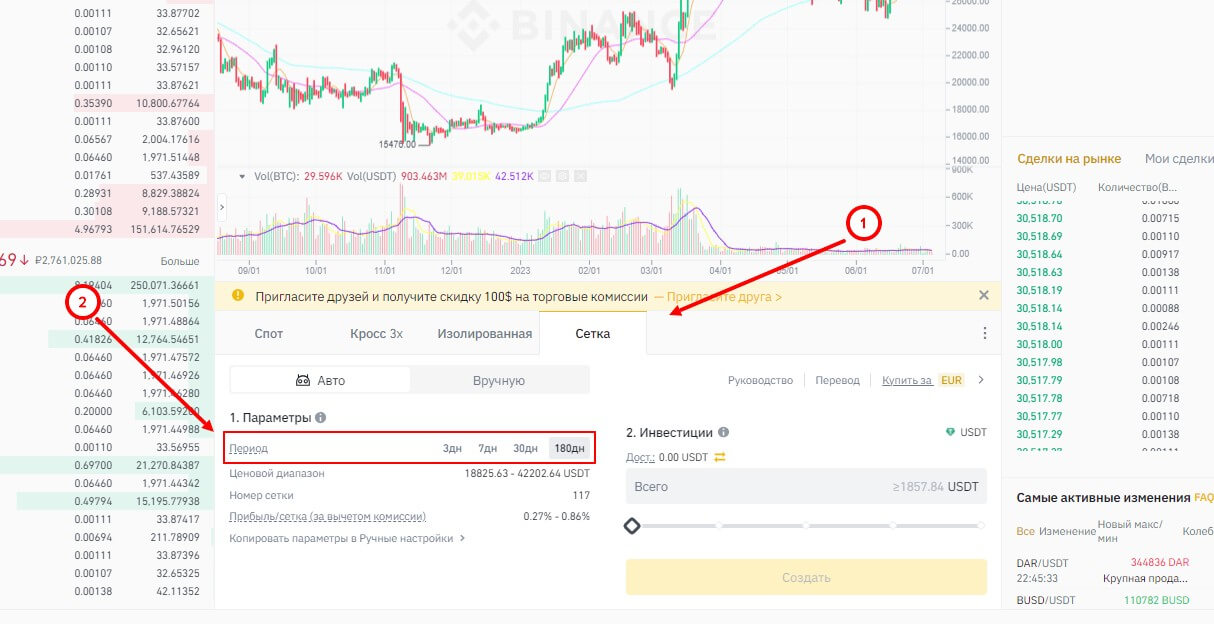
Task: Open the three-dot menu of the order panel
Action: point(984,333)
